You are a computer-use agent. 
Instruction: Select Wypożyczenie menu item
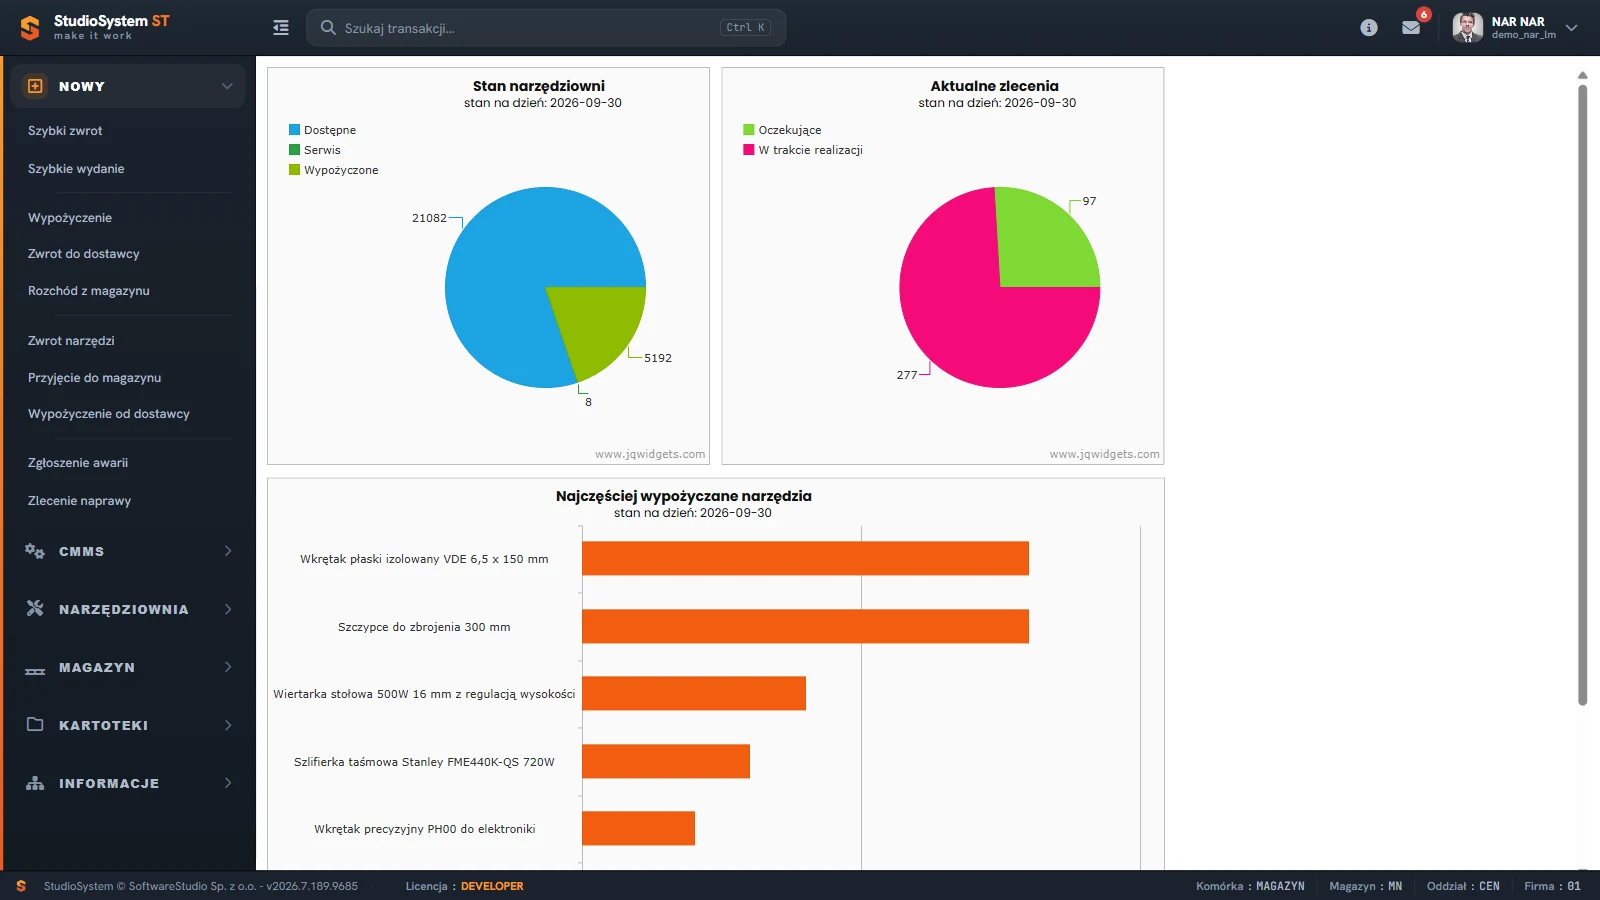click(x=70, y=218)
